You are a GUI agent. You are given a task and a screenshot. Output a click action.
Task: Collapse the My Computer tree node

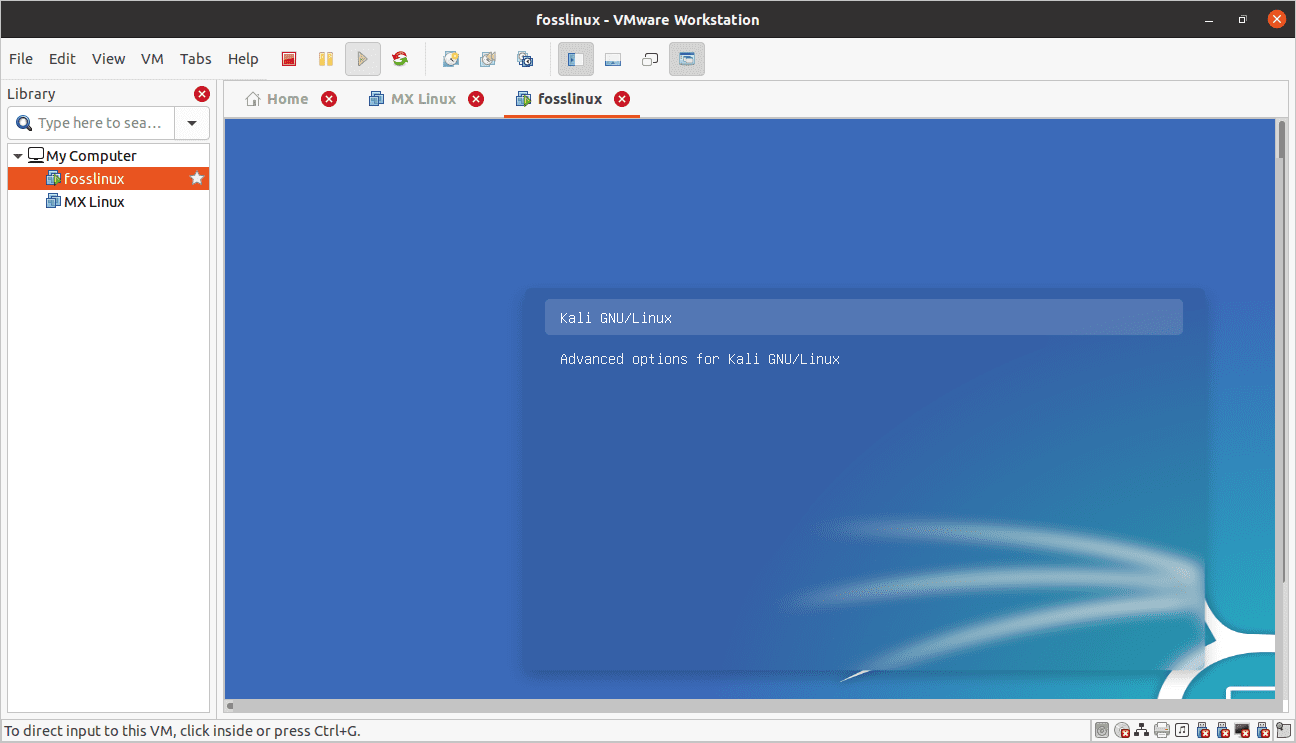(18, 156)
